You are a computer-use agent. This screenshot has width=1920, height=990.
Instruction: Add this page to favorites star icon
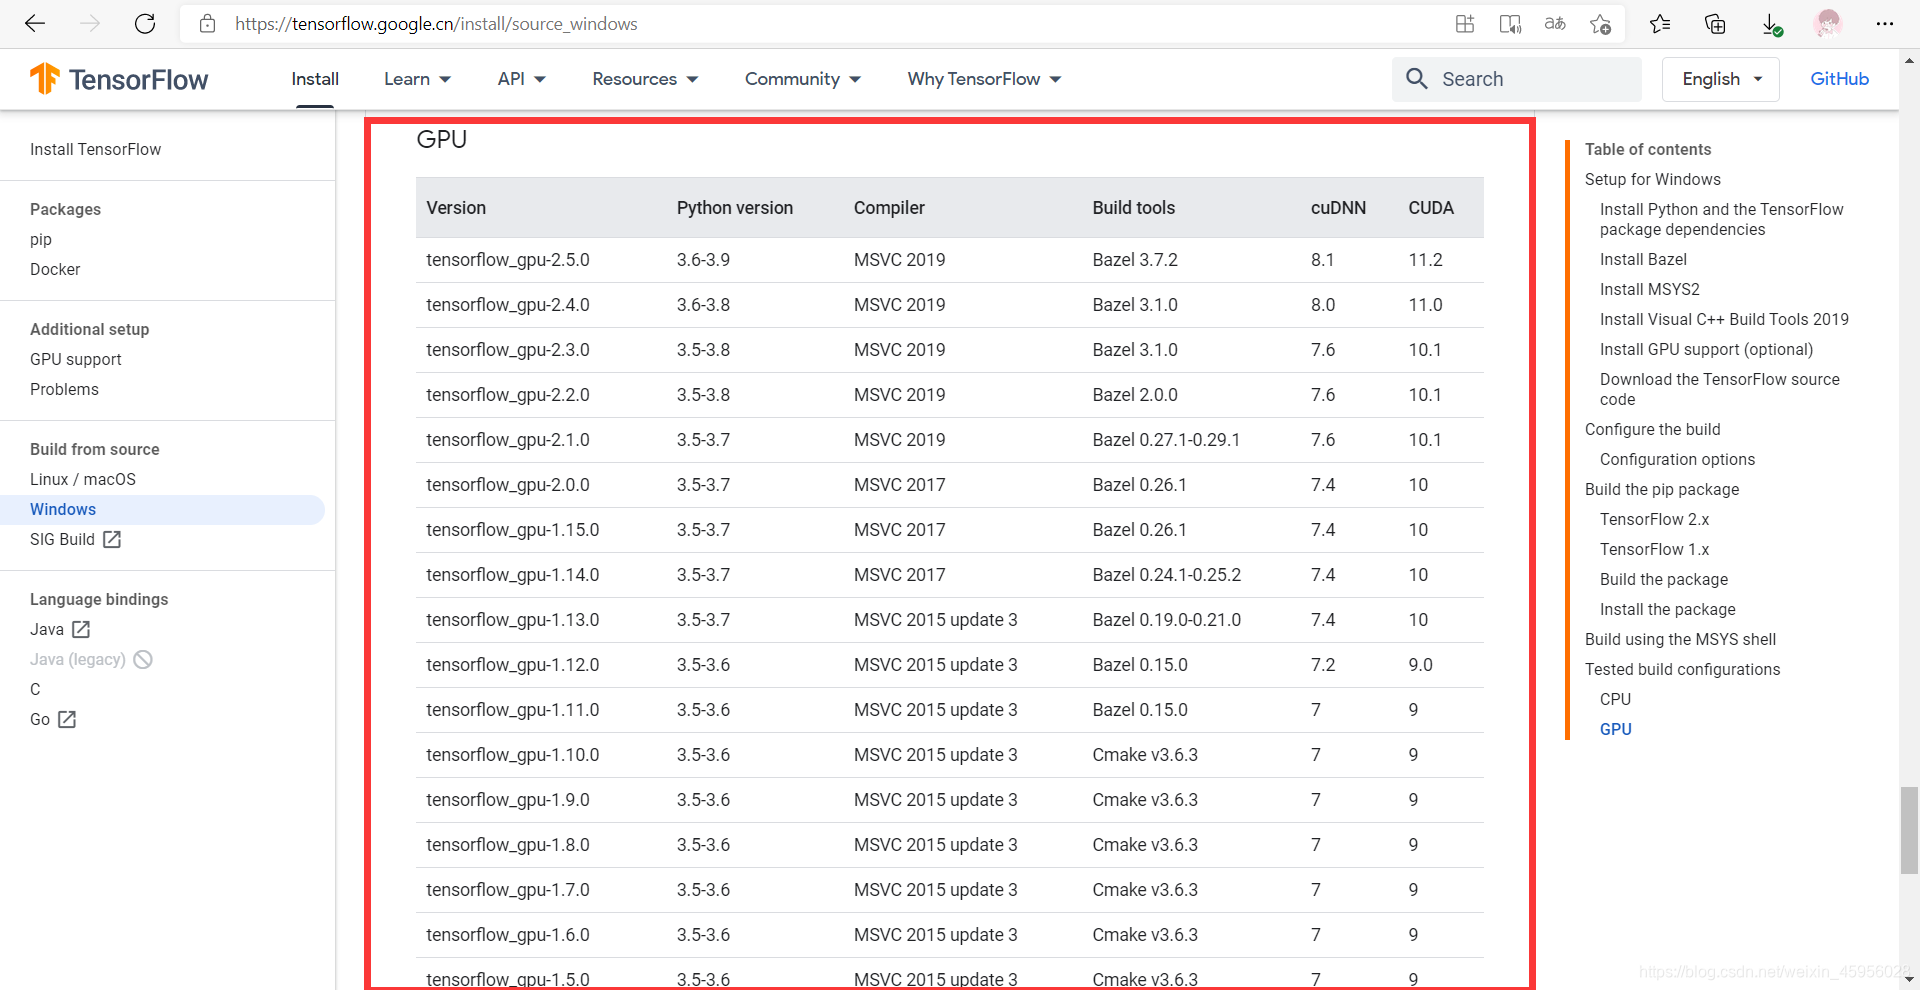click(x=1600, y=24)
